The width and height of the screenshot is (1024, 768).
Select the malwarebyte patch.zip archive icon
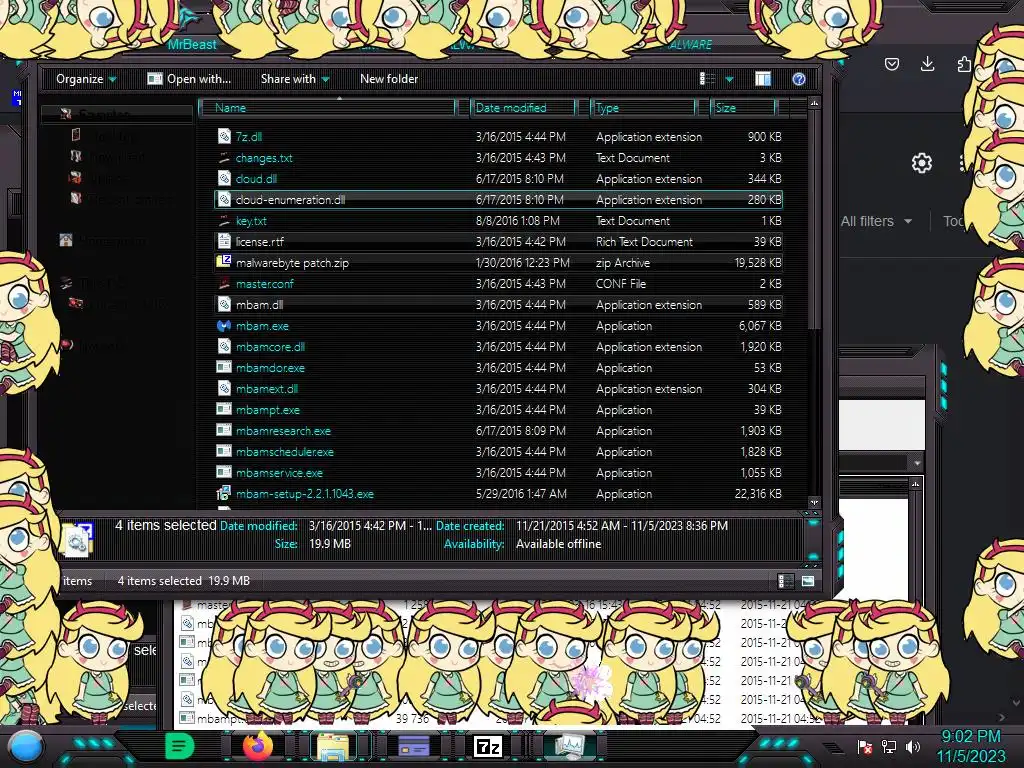(224, 263)
